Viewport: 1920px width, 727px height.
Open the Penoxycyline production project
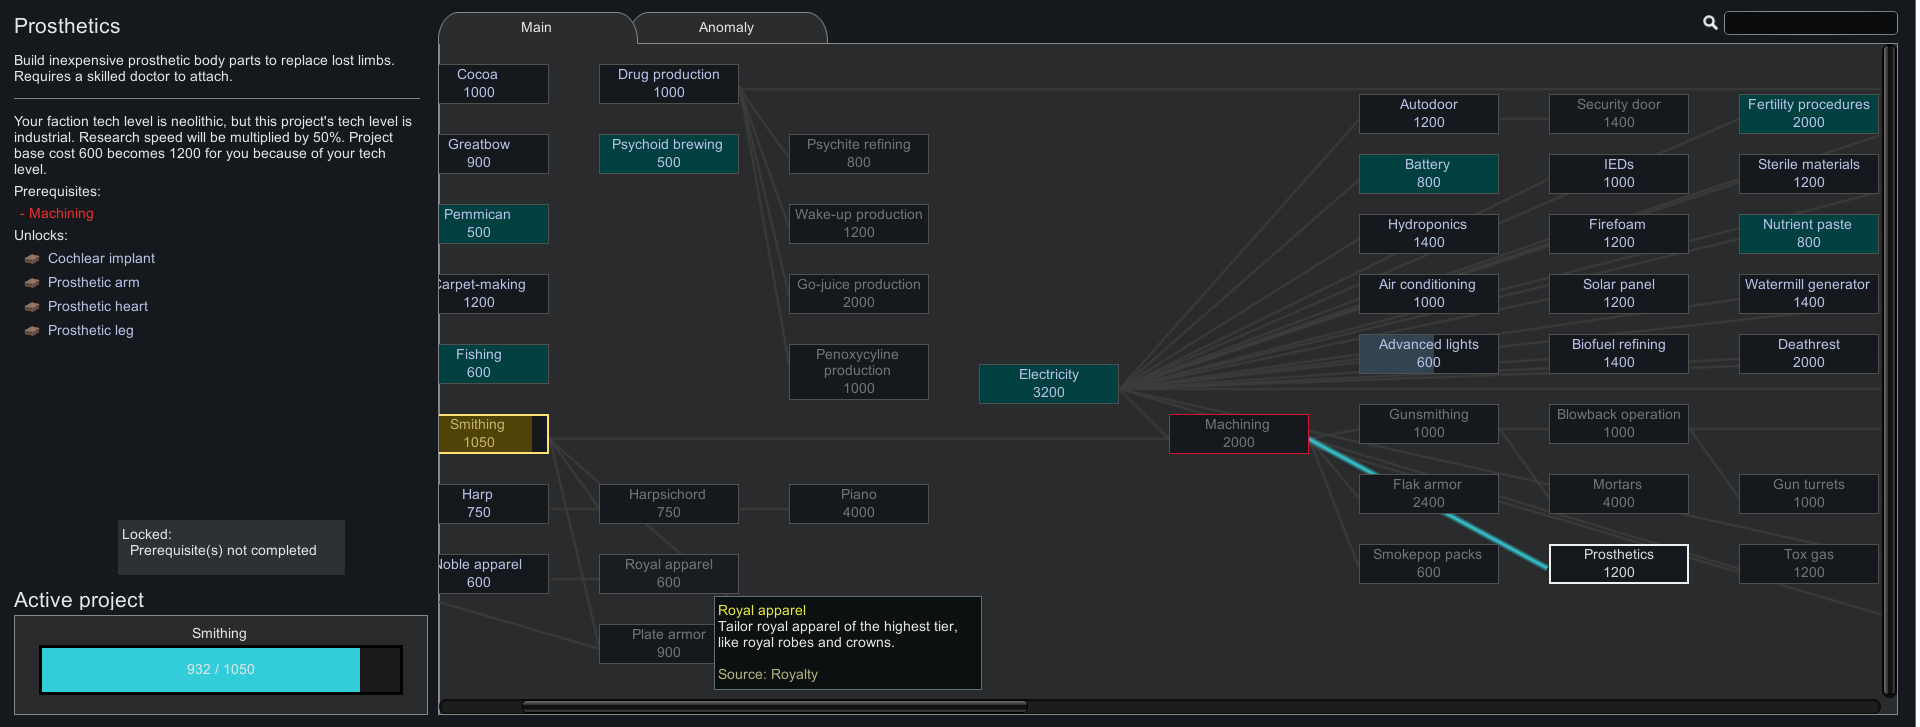pyautogui.click(x=859, y=372)
